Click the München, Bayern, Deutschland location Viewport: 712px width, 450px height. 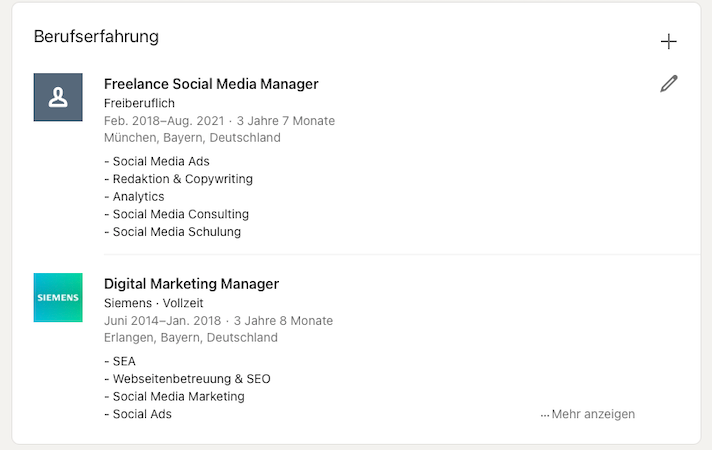click(x=192, y=138)
